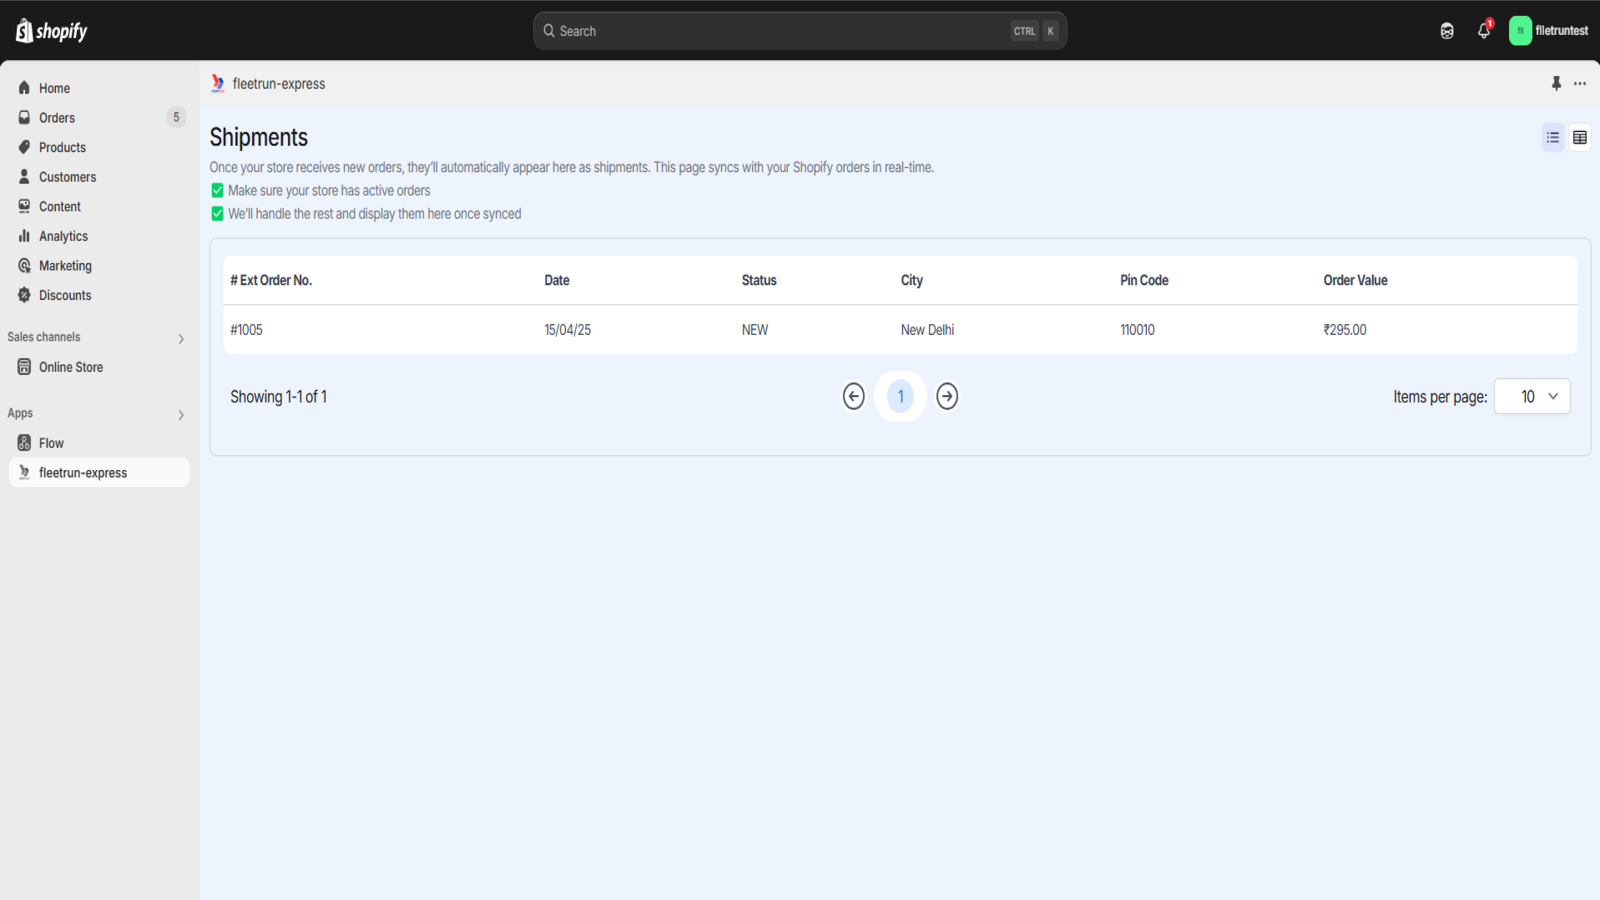Expand the Sales channels section

[181, 338]
